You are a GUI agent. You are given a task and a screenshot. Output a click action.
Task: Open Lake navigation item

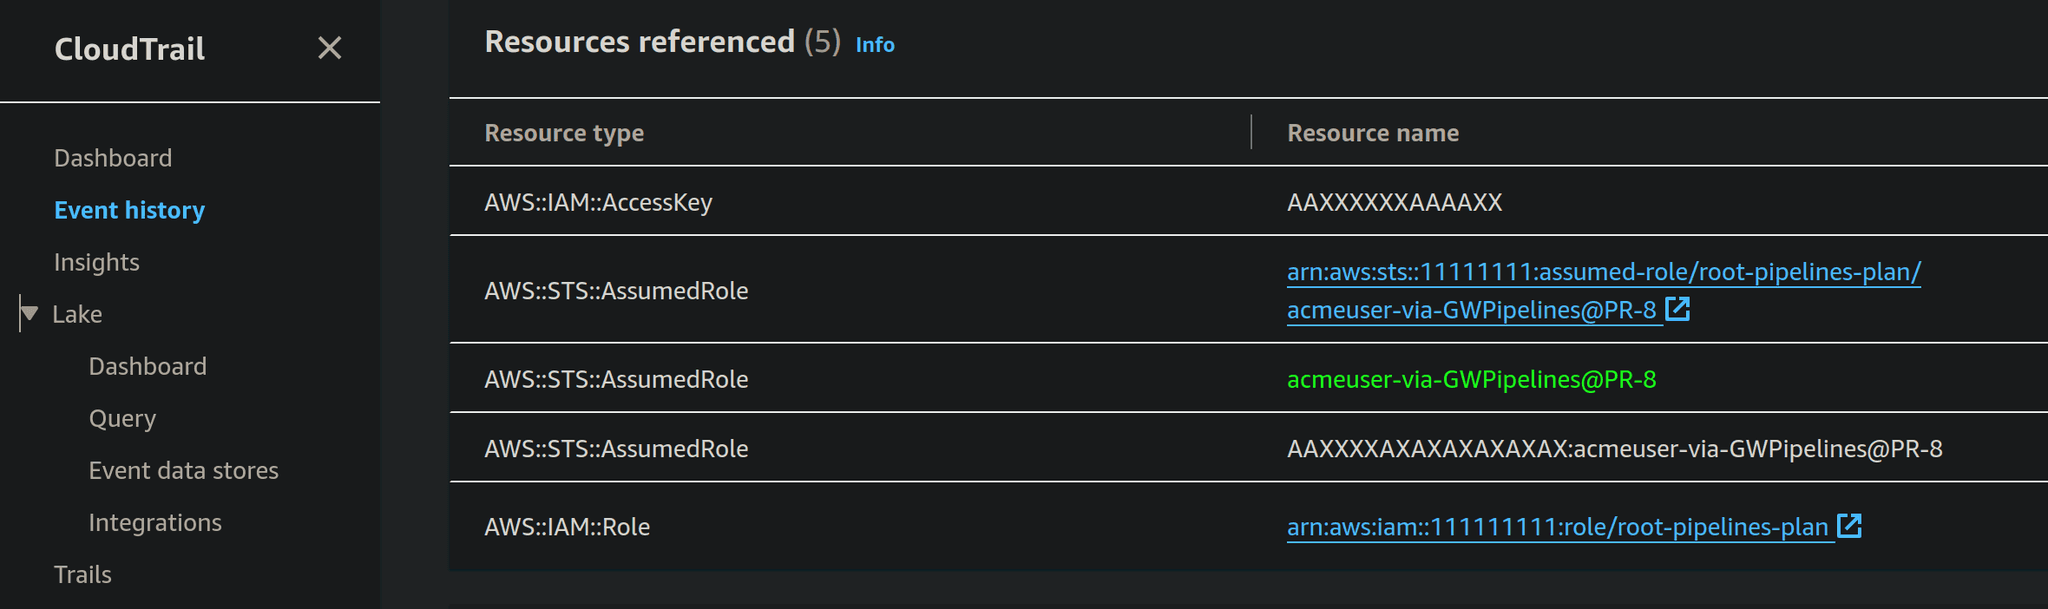77,314
